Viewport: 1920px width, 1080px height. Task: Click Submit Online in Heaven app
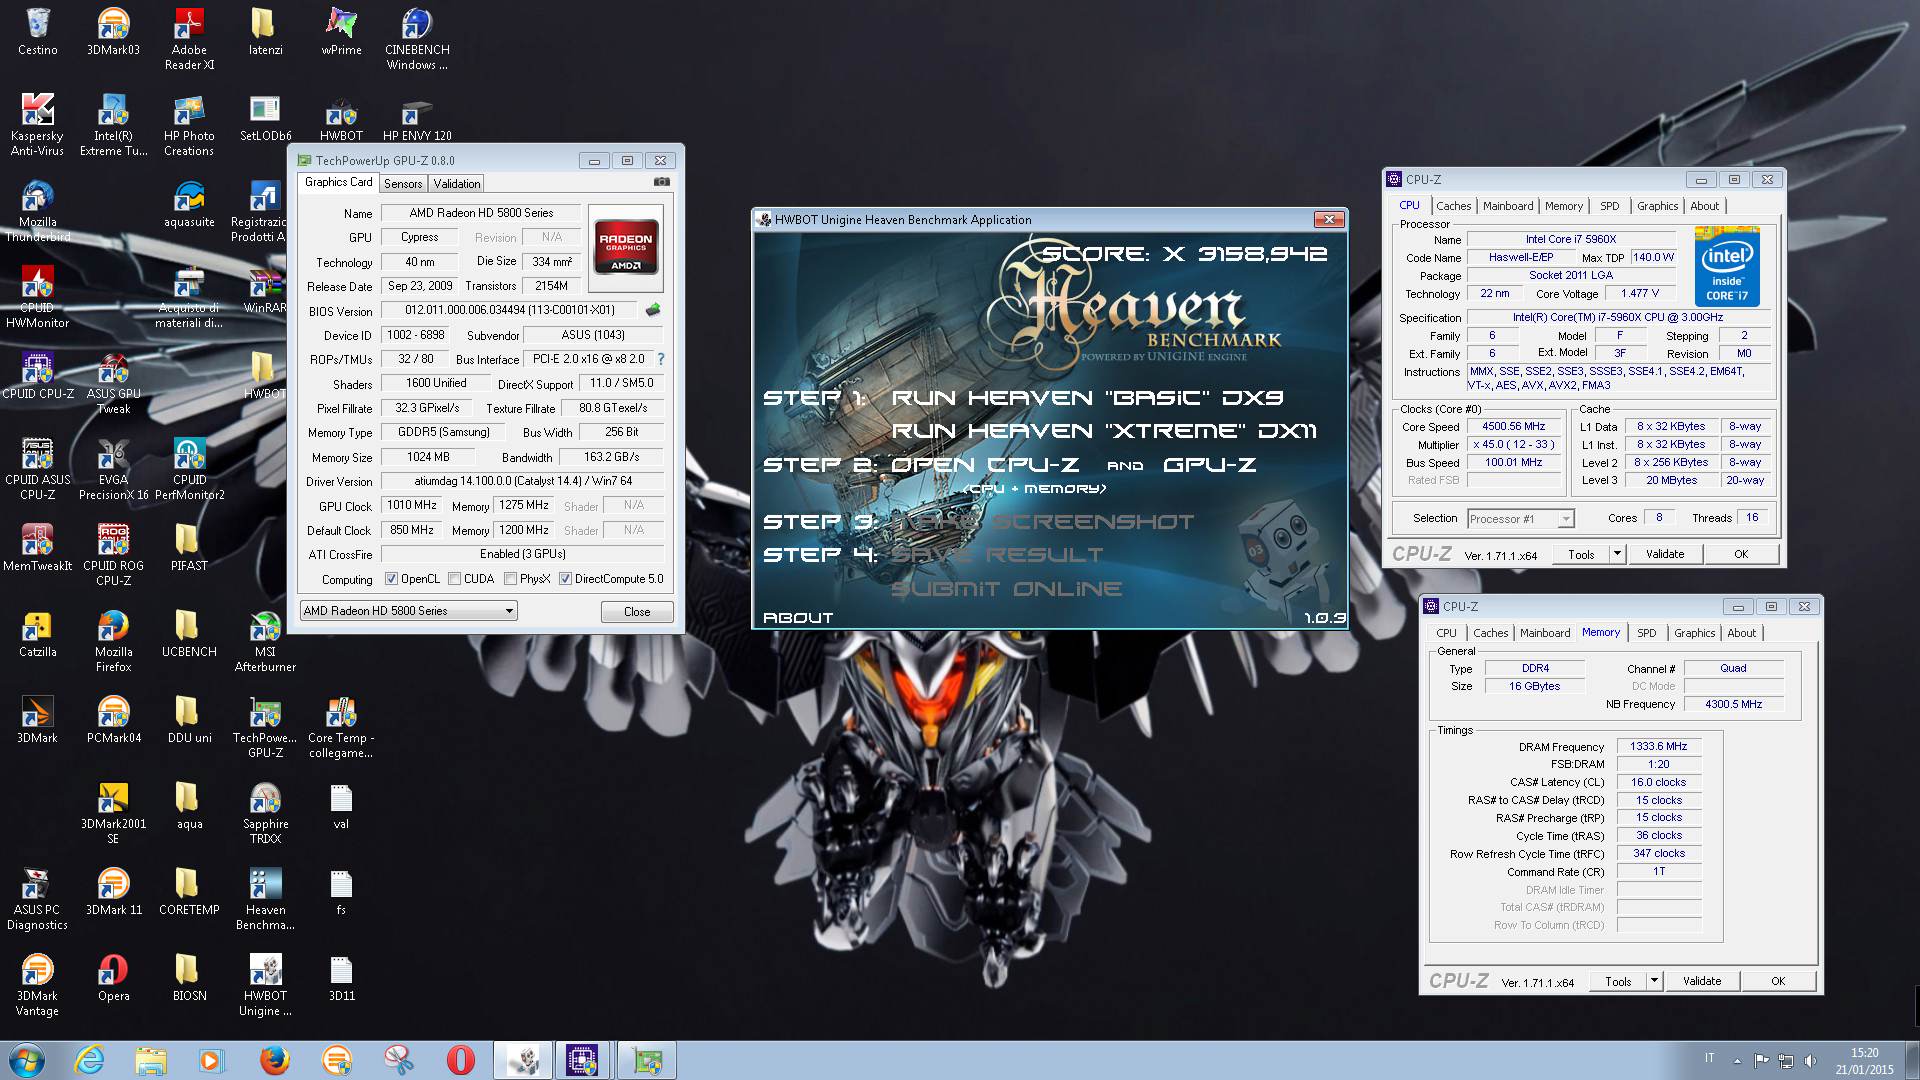1006,589
